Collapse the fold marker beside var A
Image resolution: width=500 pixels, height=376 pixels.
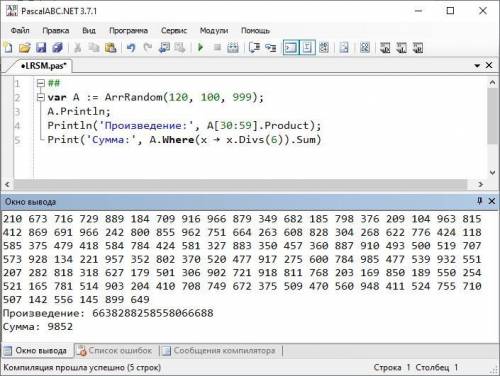41,97
